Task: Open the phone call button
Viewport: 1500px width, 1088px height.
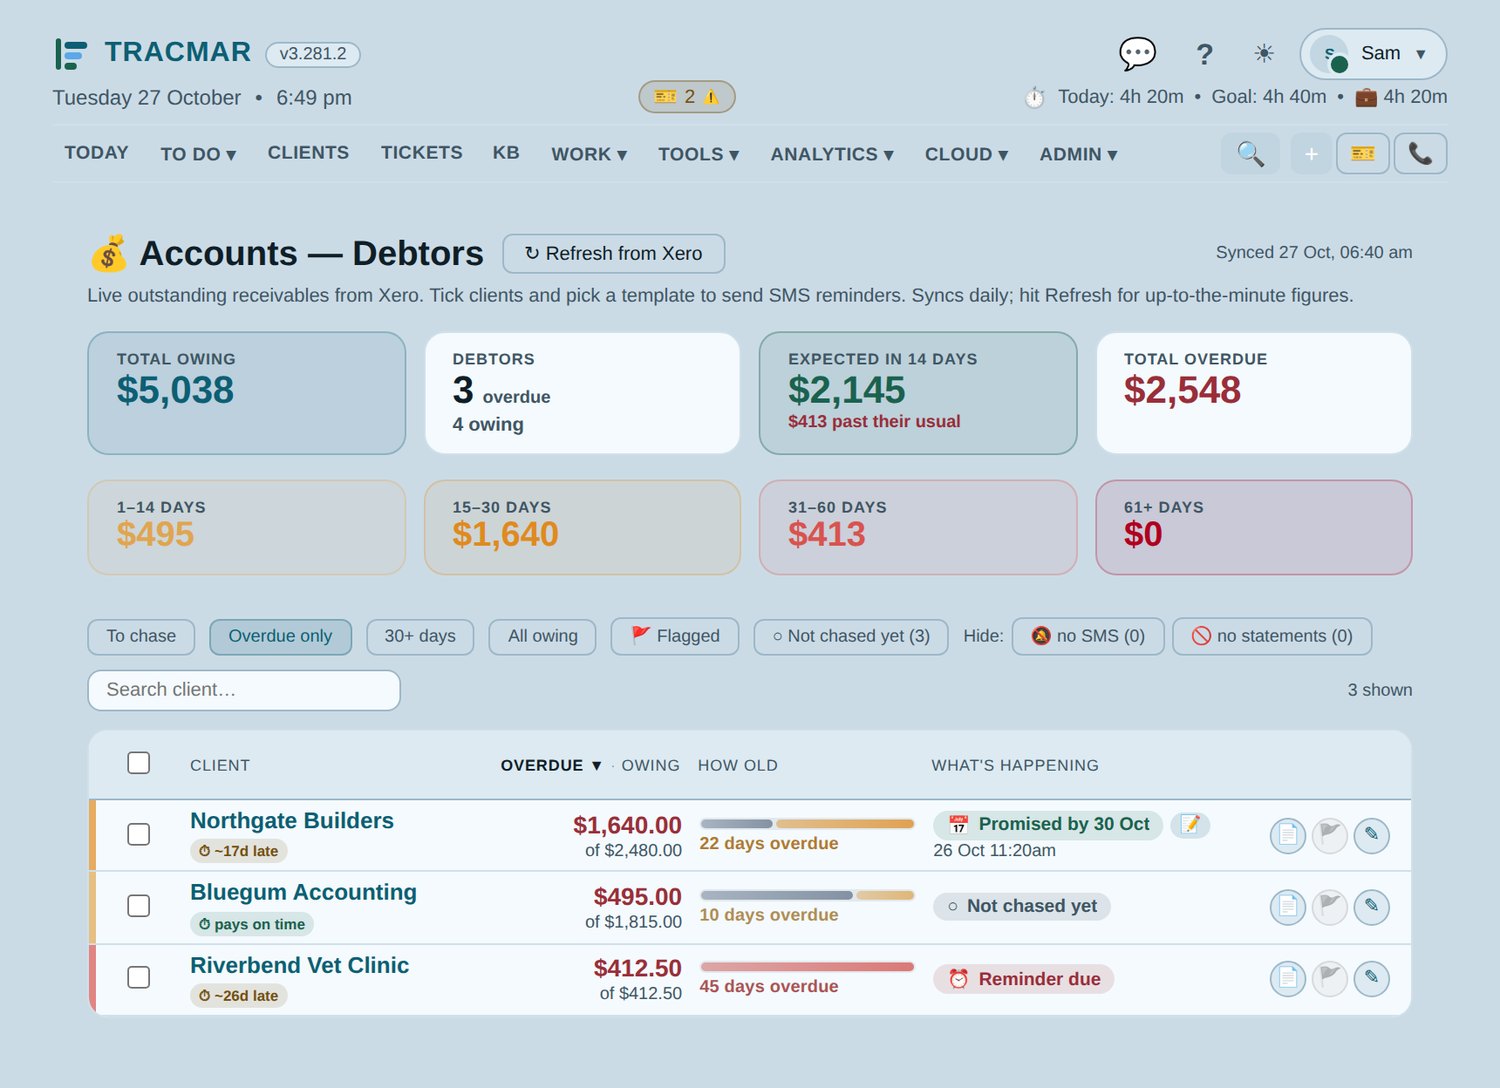Action: tap(1420, 154)
